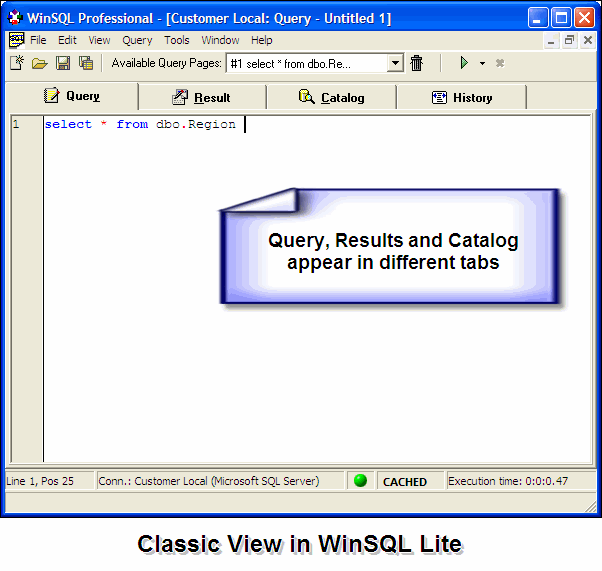Restore the inner query document window
This screenshot has width=602, height=571.
[569, 40]
